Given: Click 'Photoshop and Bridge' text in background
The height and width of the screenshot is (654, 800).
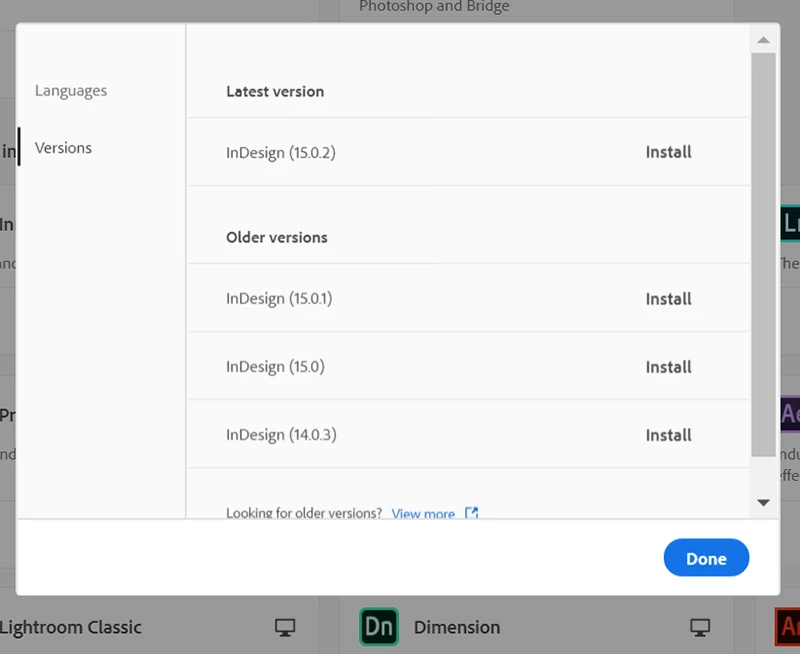Looking at the screenshot, I should coord(434,7).
